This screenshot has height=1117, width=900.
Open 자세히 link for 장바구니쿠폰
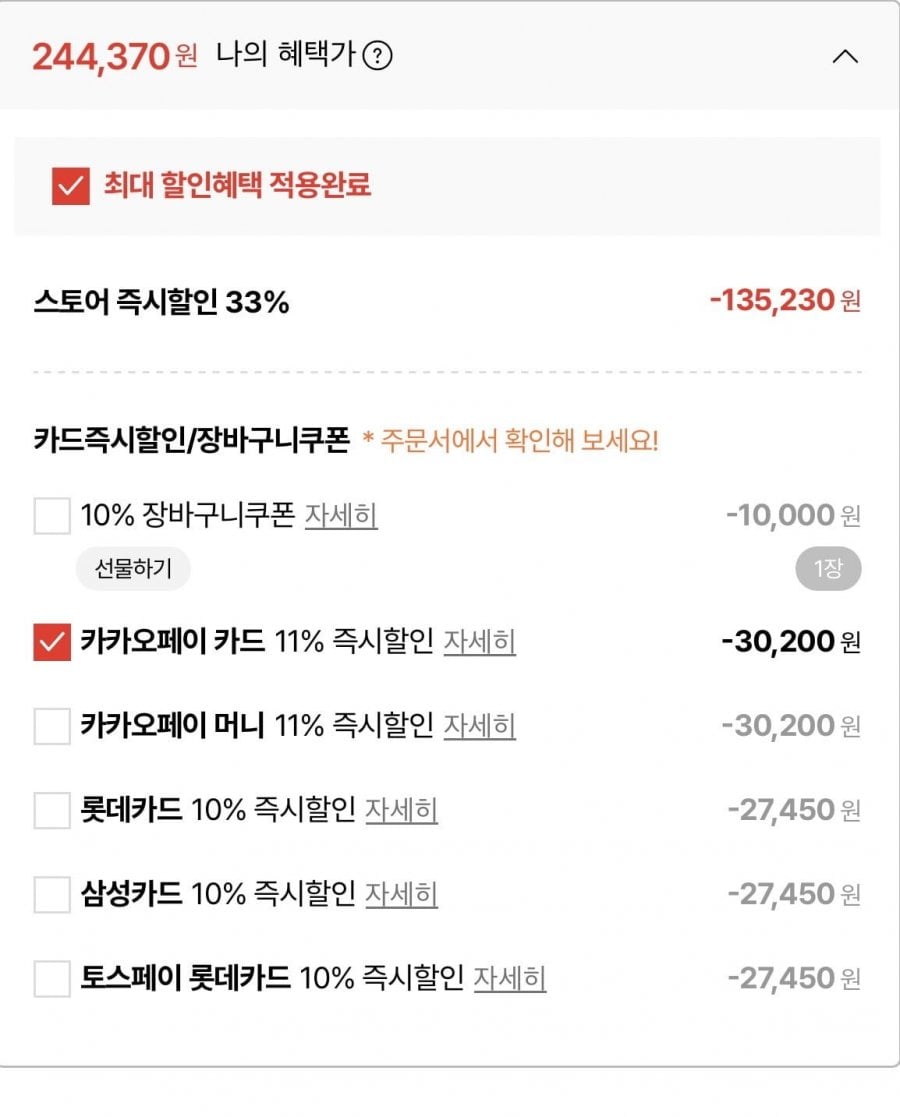(341, 516)
